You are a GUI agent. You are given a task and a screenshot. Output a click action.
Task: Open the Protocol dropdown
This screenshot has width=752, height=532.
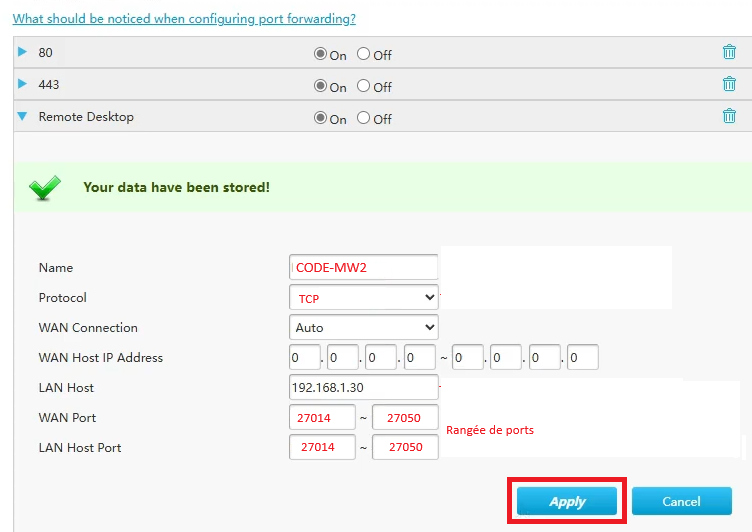point(363,297)
